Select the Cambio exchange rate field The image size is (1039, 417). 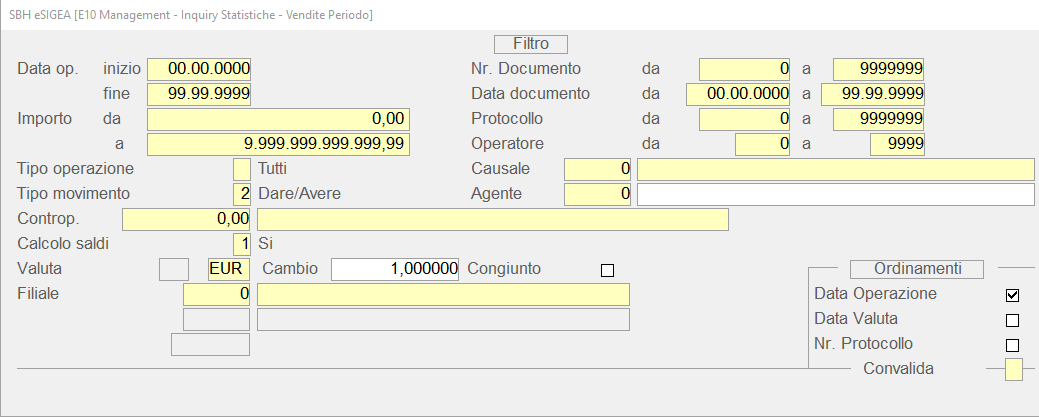click(x=395, y=269)
